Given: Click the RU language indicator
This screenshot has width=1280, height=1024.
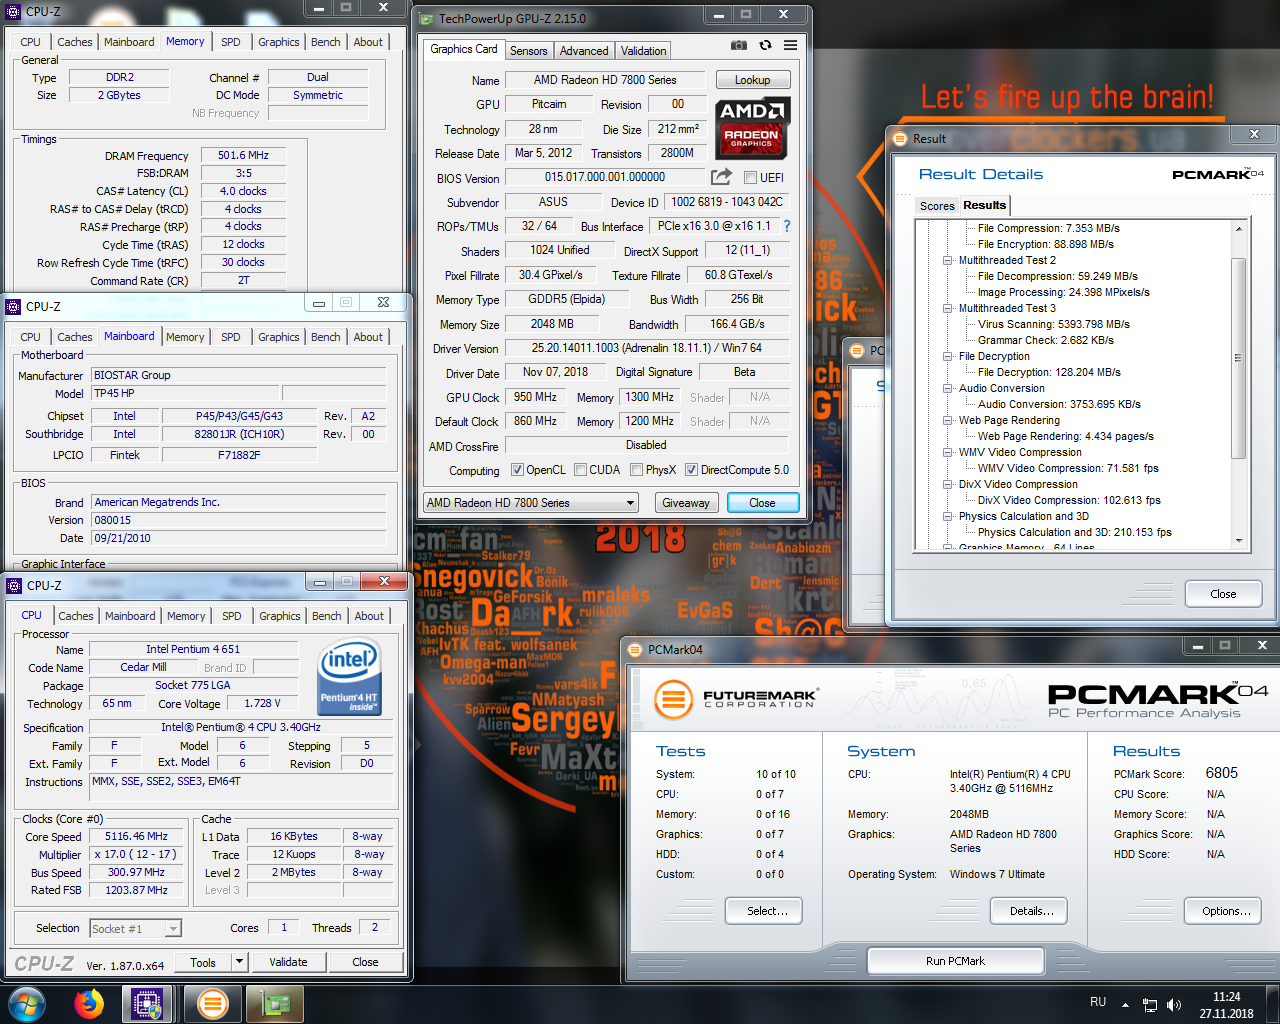Looking at the screenshot, I should pos(1098,1002).
